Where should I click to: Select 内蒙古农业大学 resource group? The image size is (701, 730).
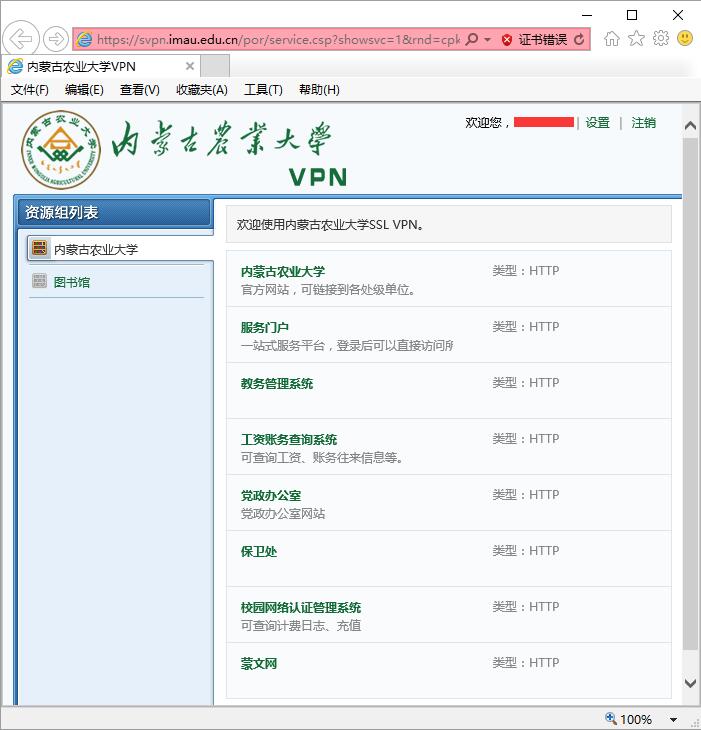120,250
